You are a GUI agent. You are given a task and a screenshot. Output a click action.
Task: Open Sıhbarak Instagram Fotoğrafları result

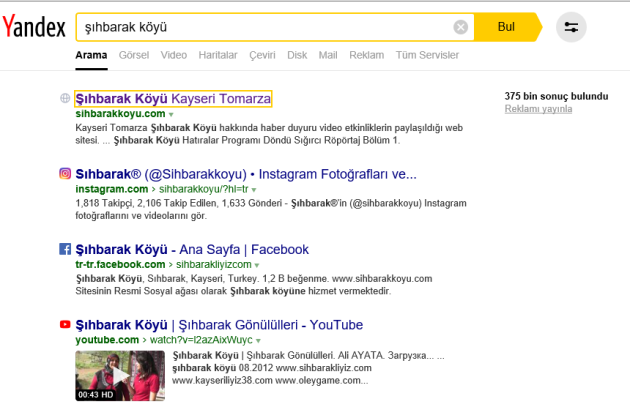tap(246, 174)
